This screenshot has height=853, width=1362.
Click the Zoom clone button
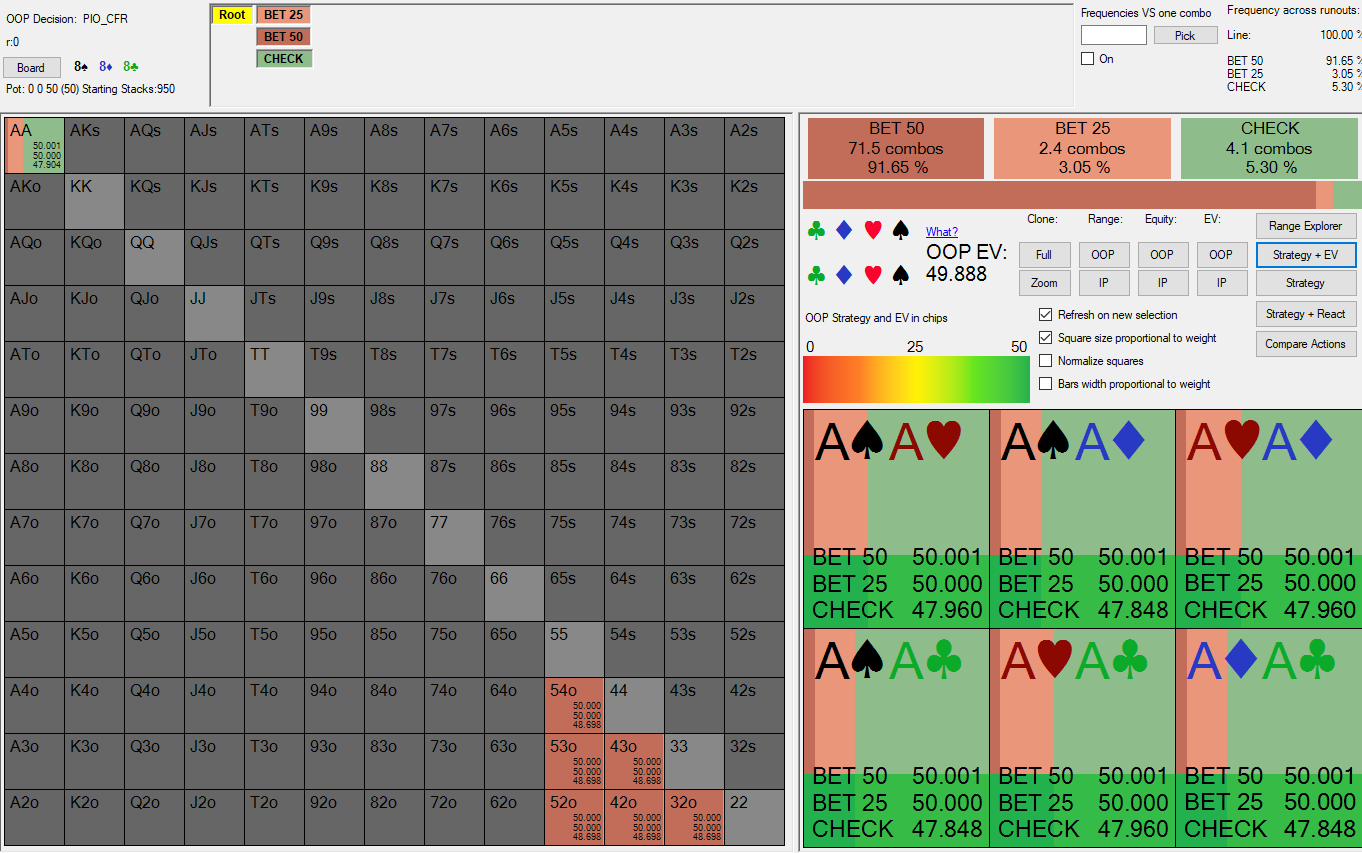tap(1044, 283)
